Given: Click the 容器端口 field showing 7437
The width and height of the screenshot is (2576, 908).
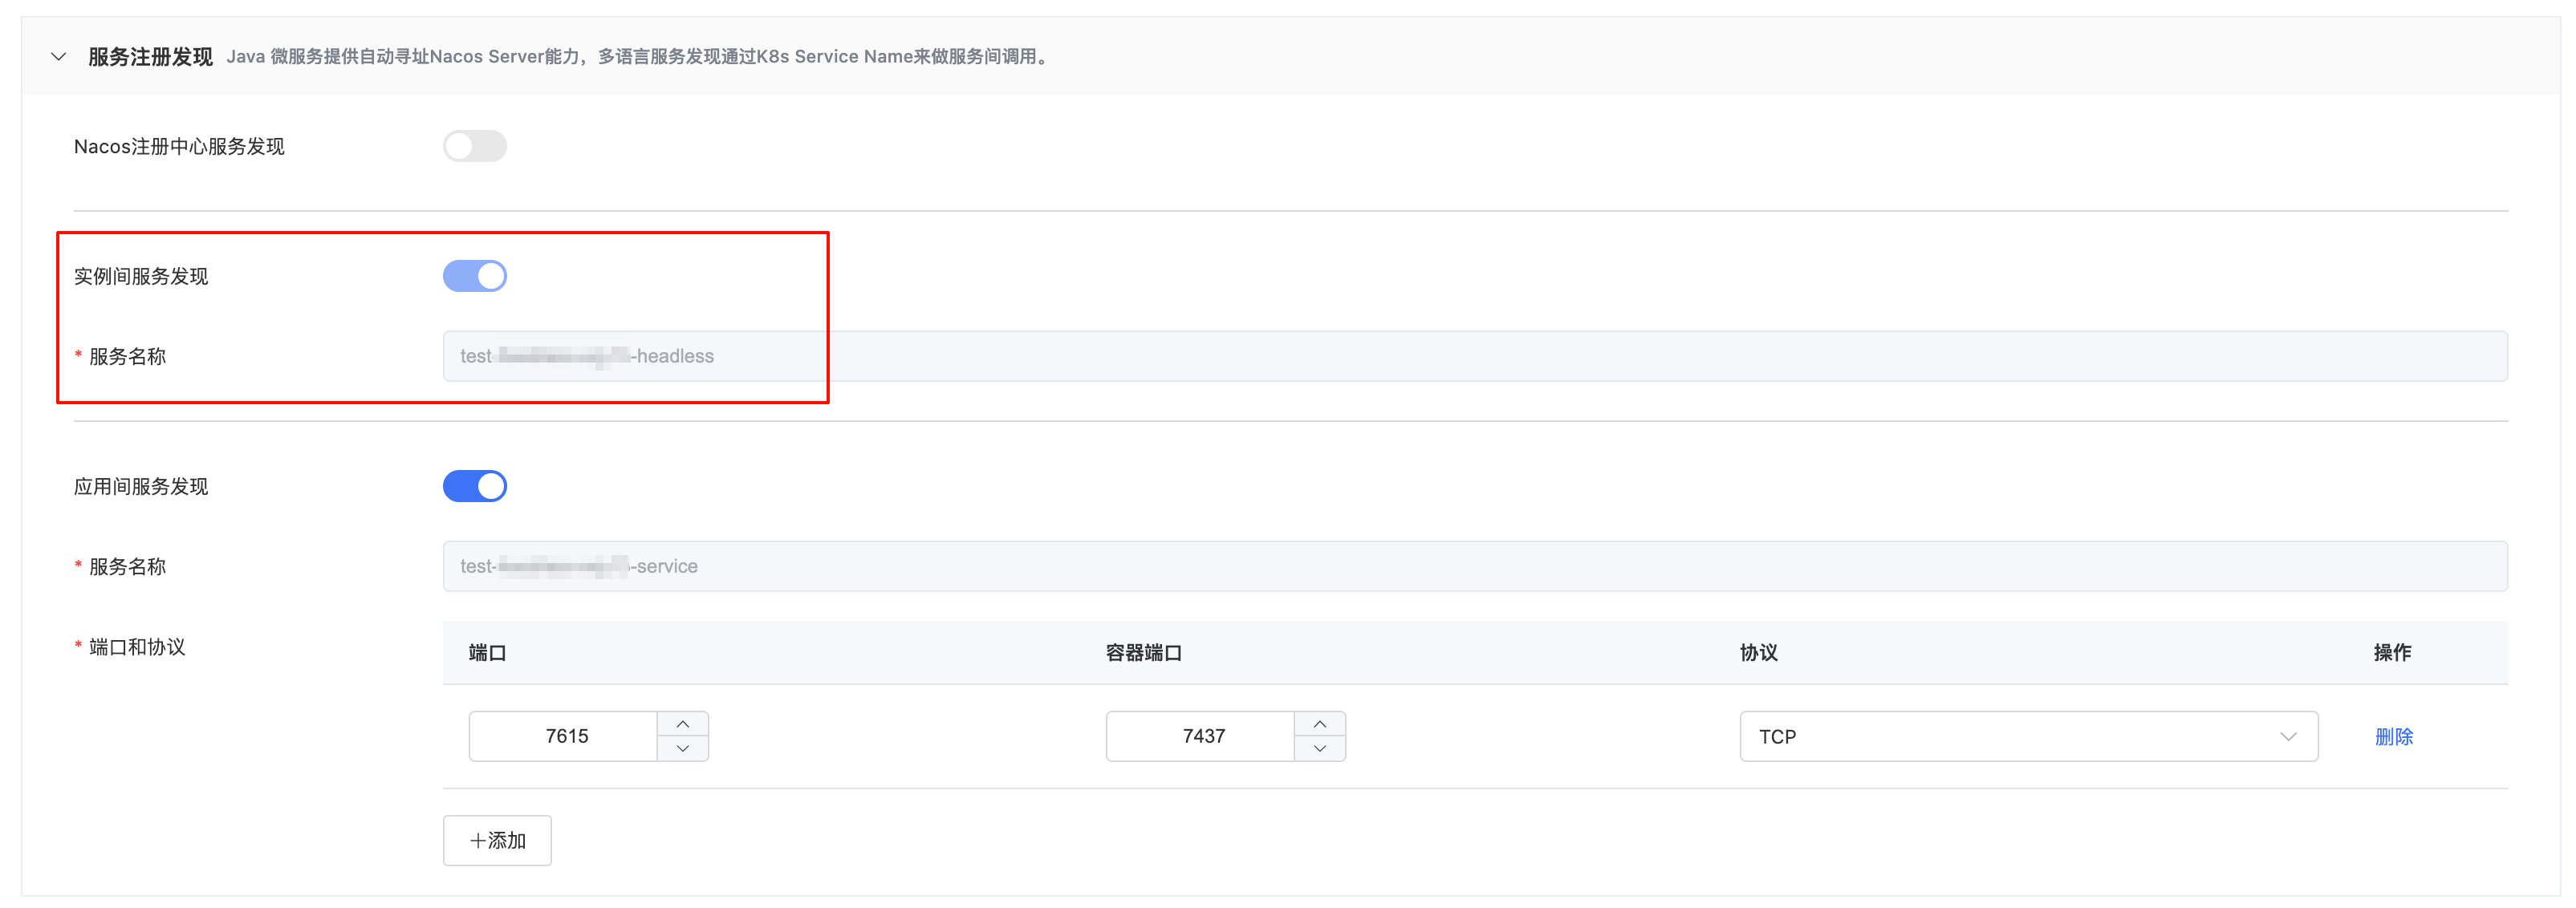Looking at the screenshot, I should [x=1202, y=736].
